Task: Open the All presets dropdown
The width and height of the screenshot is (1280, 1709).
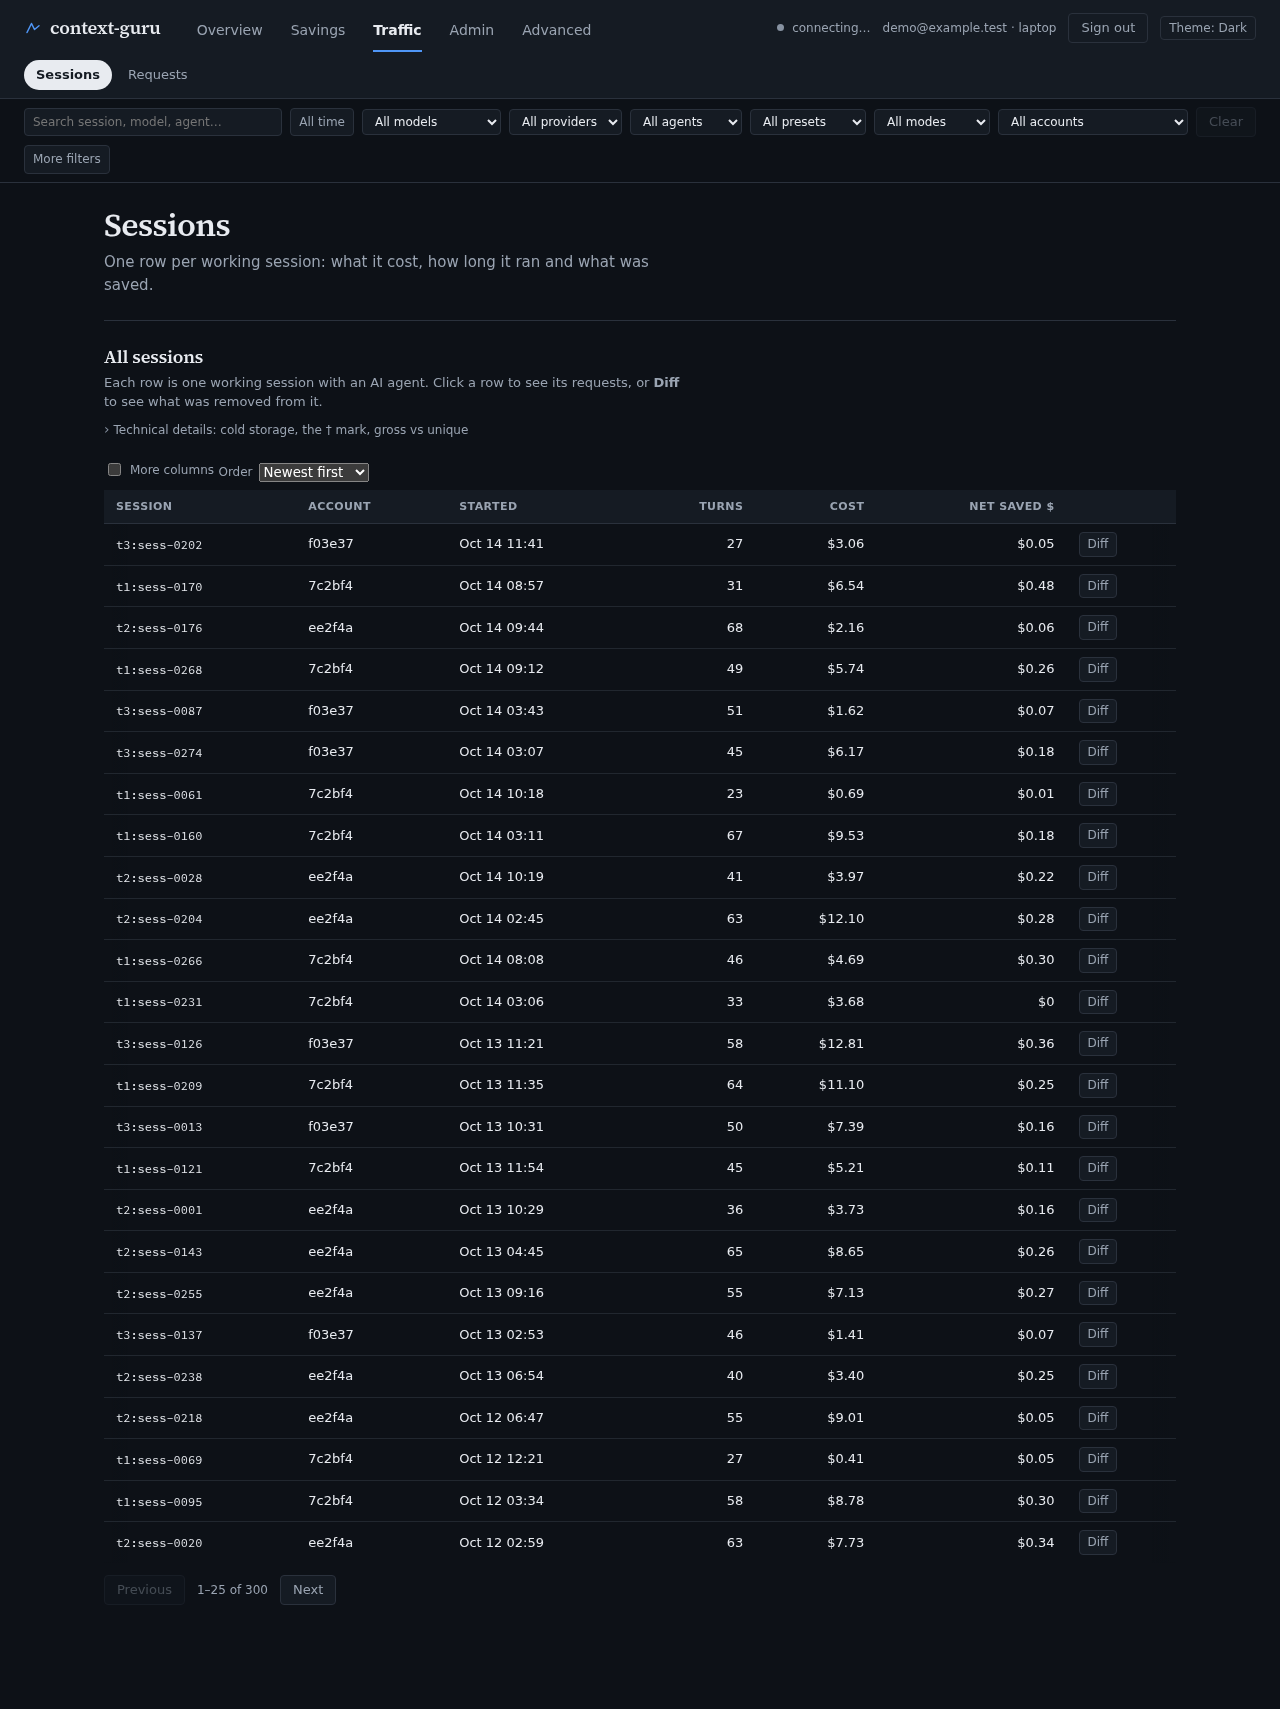Action: [808, 122]
